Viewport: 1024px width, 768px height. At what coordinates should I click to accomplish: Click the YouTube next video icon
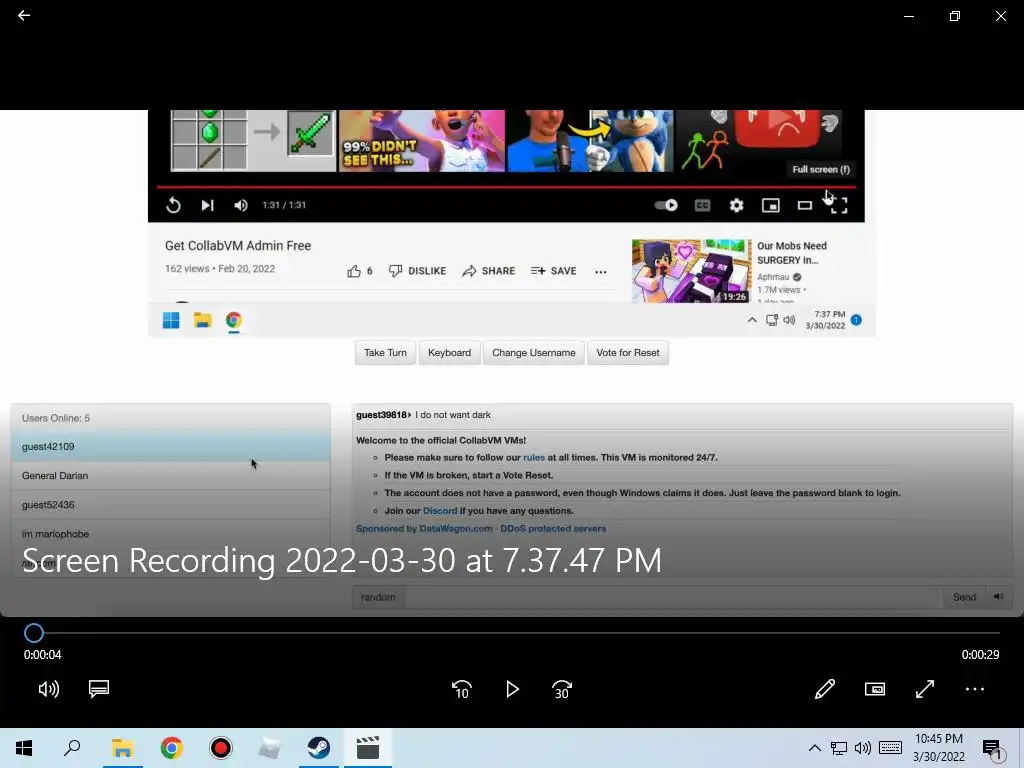[207, 205]
